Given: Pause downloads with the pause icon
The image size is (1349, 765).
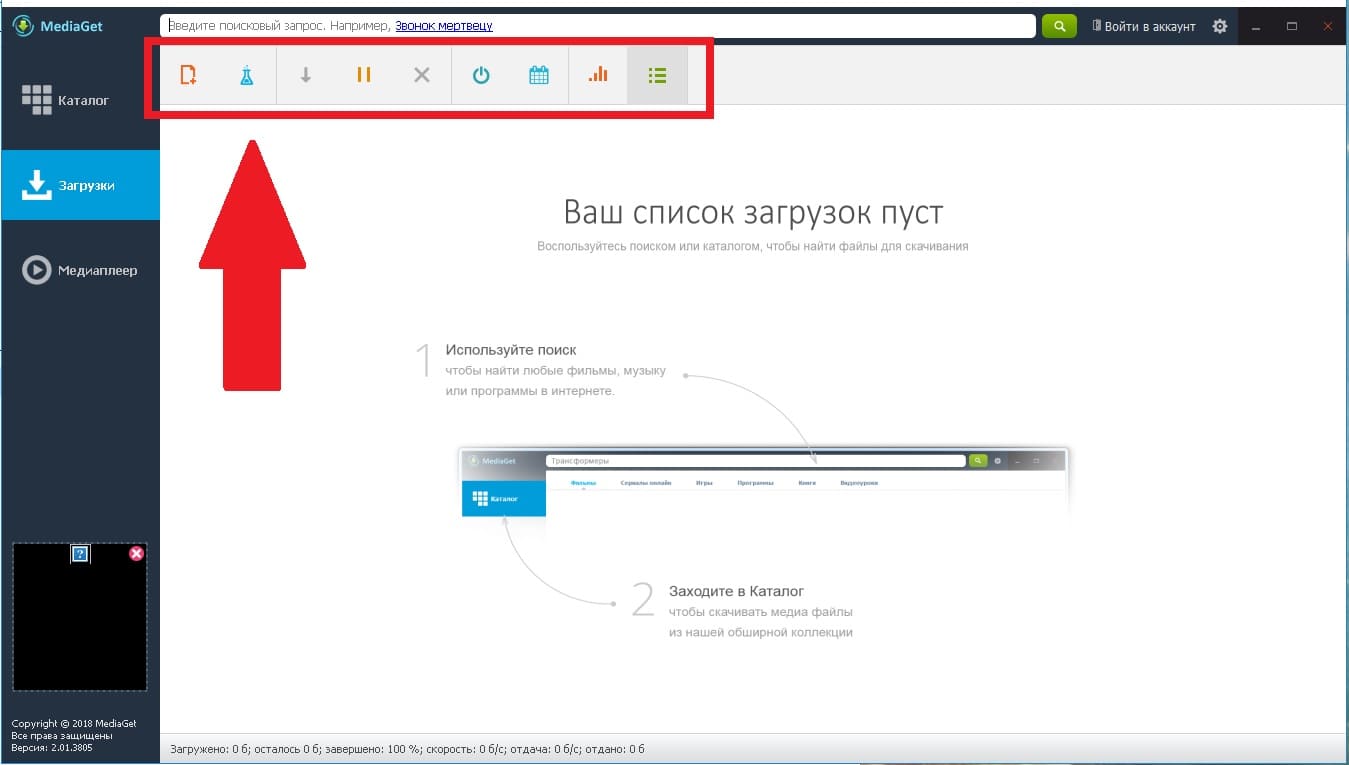Looking at the screenshot, I should click(364, 75).
